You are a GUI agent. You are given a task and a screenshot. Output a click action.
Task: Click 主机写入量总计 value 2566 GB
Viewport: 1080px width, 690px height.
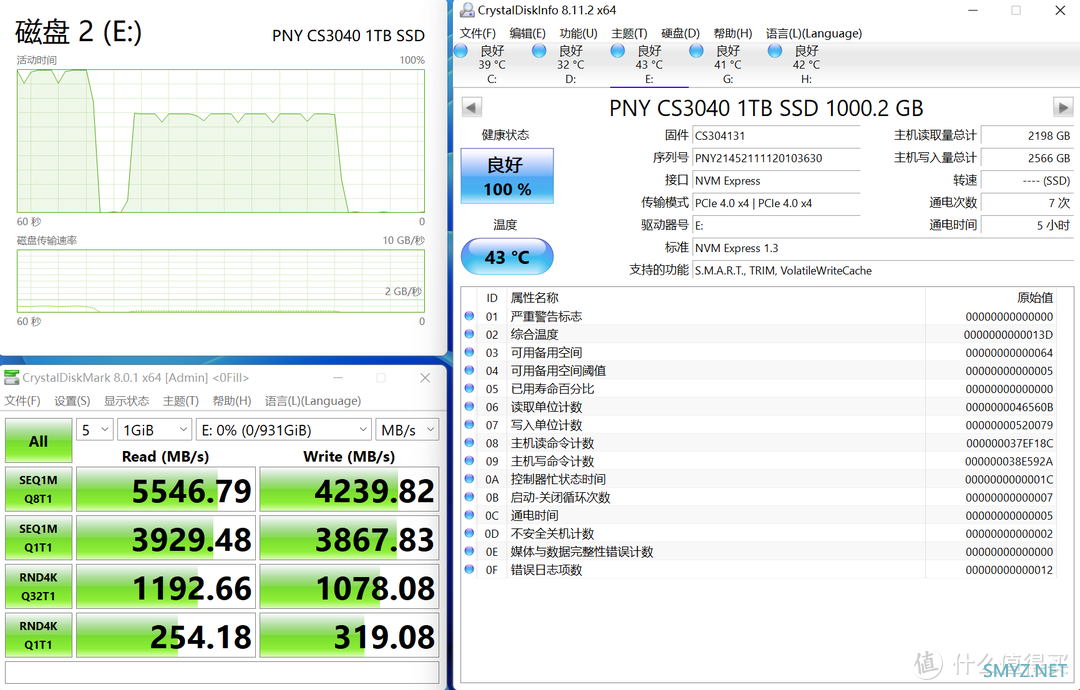[x=1027, y=158]
